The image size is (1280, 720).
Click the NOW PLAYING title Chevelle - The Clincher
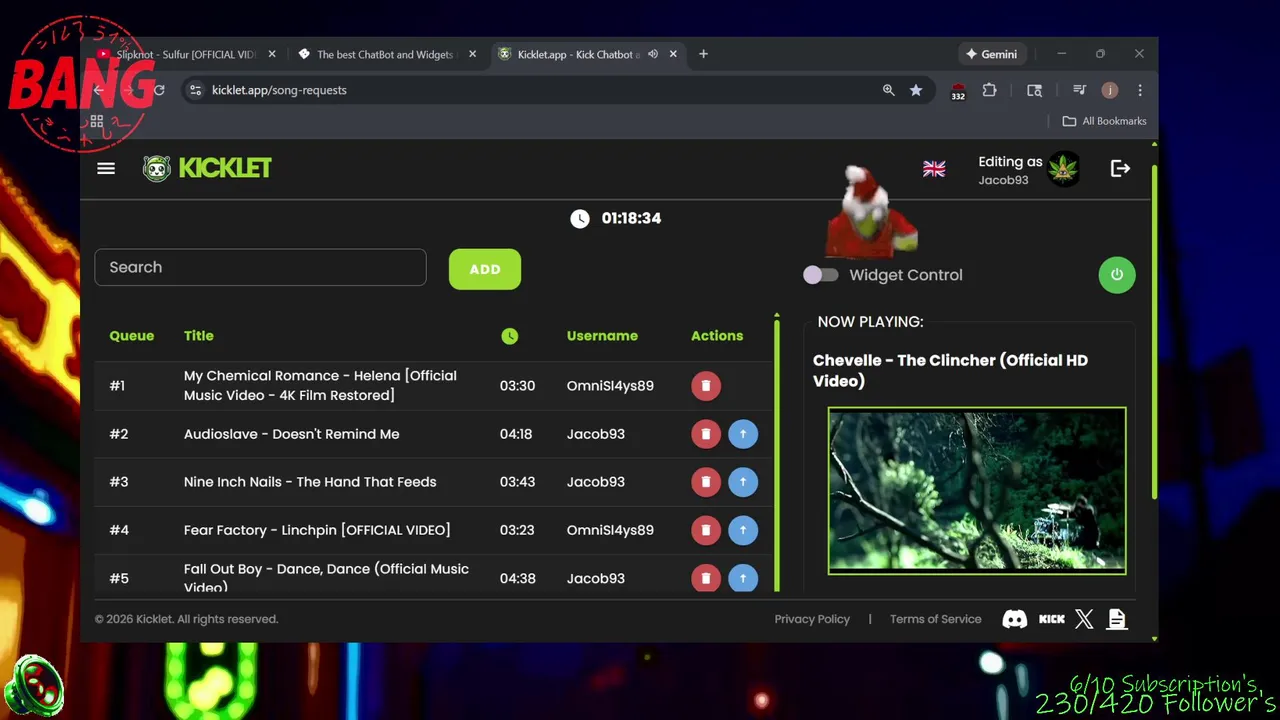click(950, 370)
